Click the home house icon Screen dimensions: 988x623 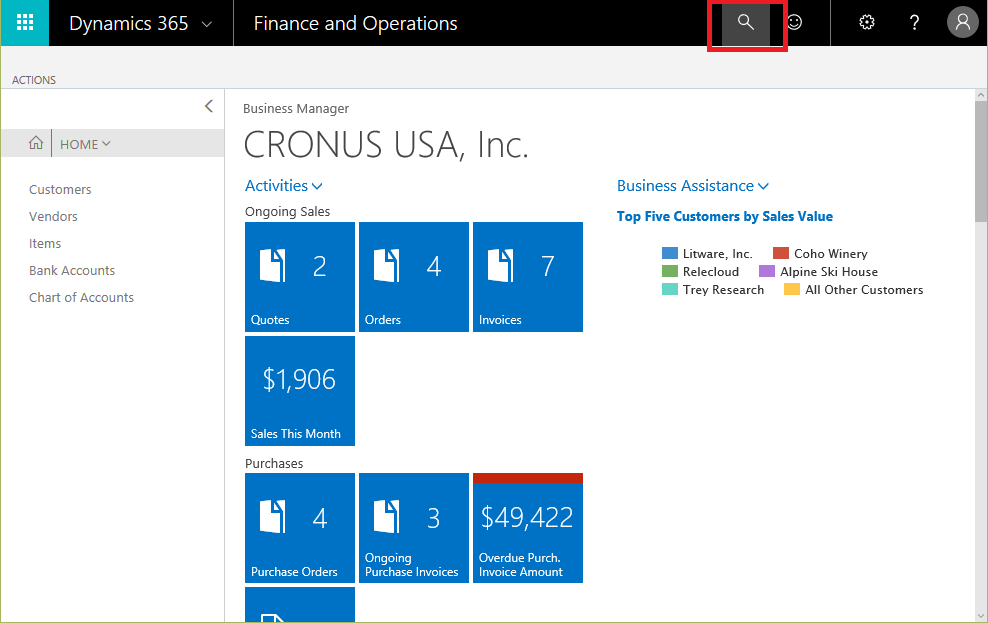point(36,144)
